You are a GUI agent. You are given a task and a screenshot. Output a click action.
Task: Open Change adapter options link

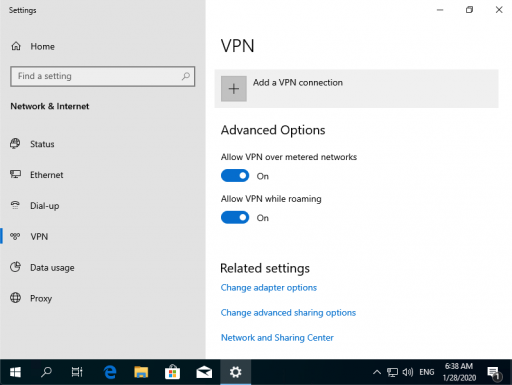pos(269,287)
